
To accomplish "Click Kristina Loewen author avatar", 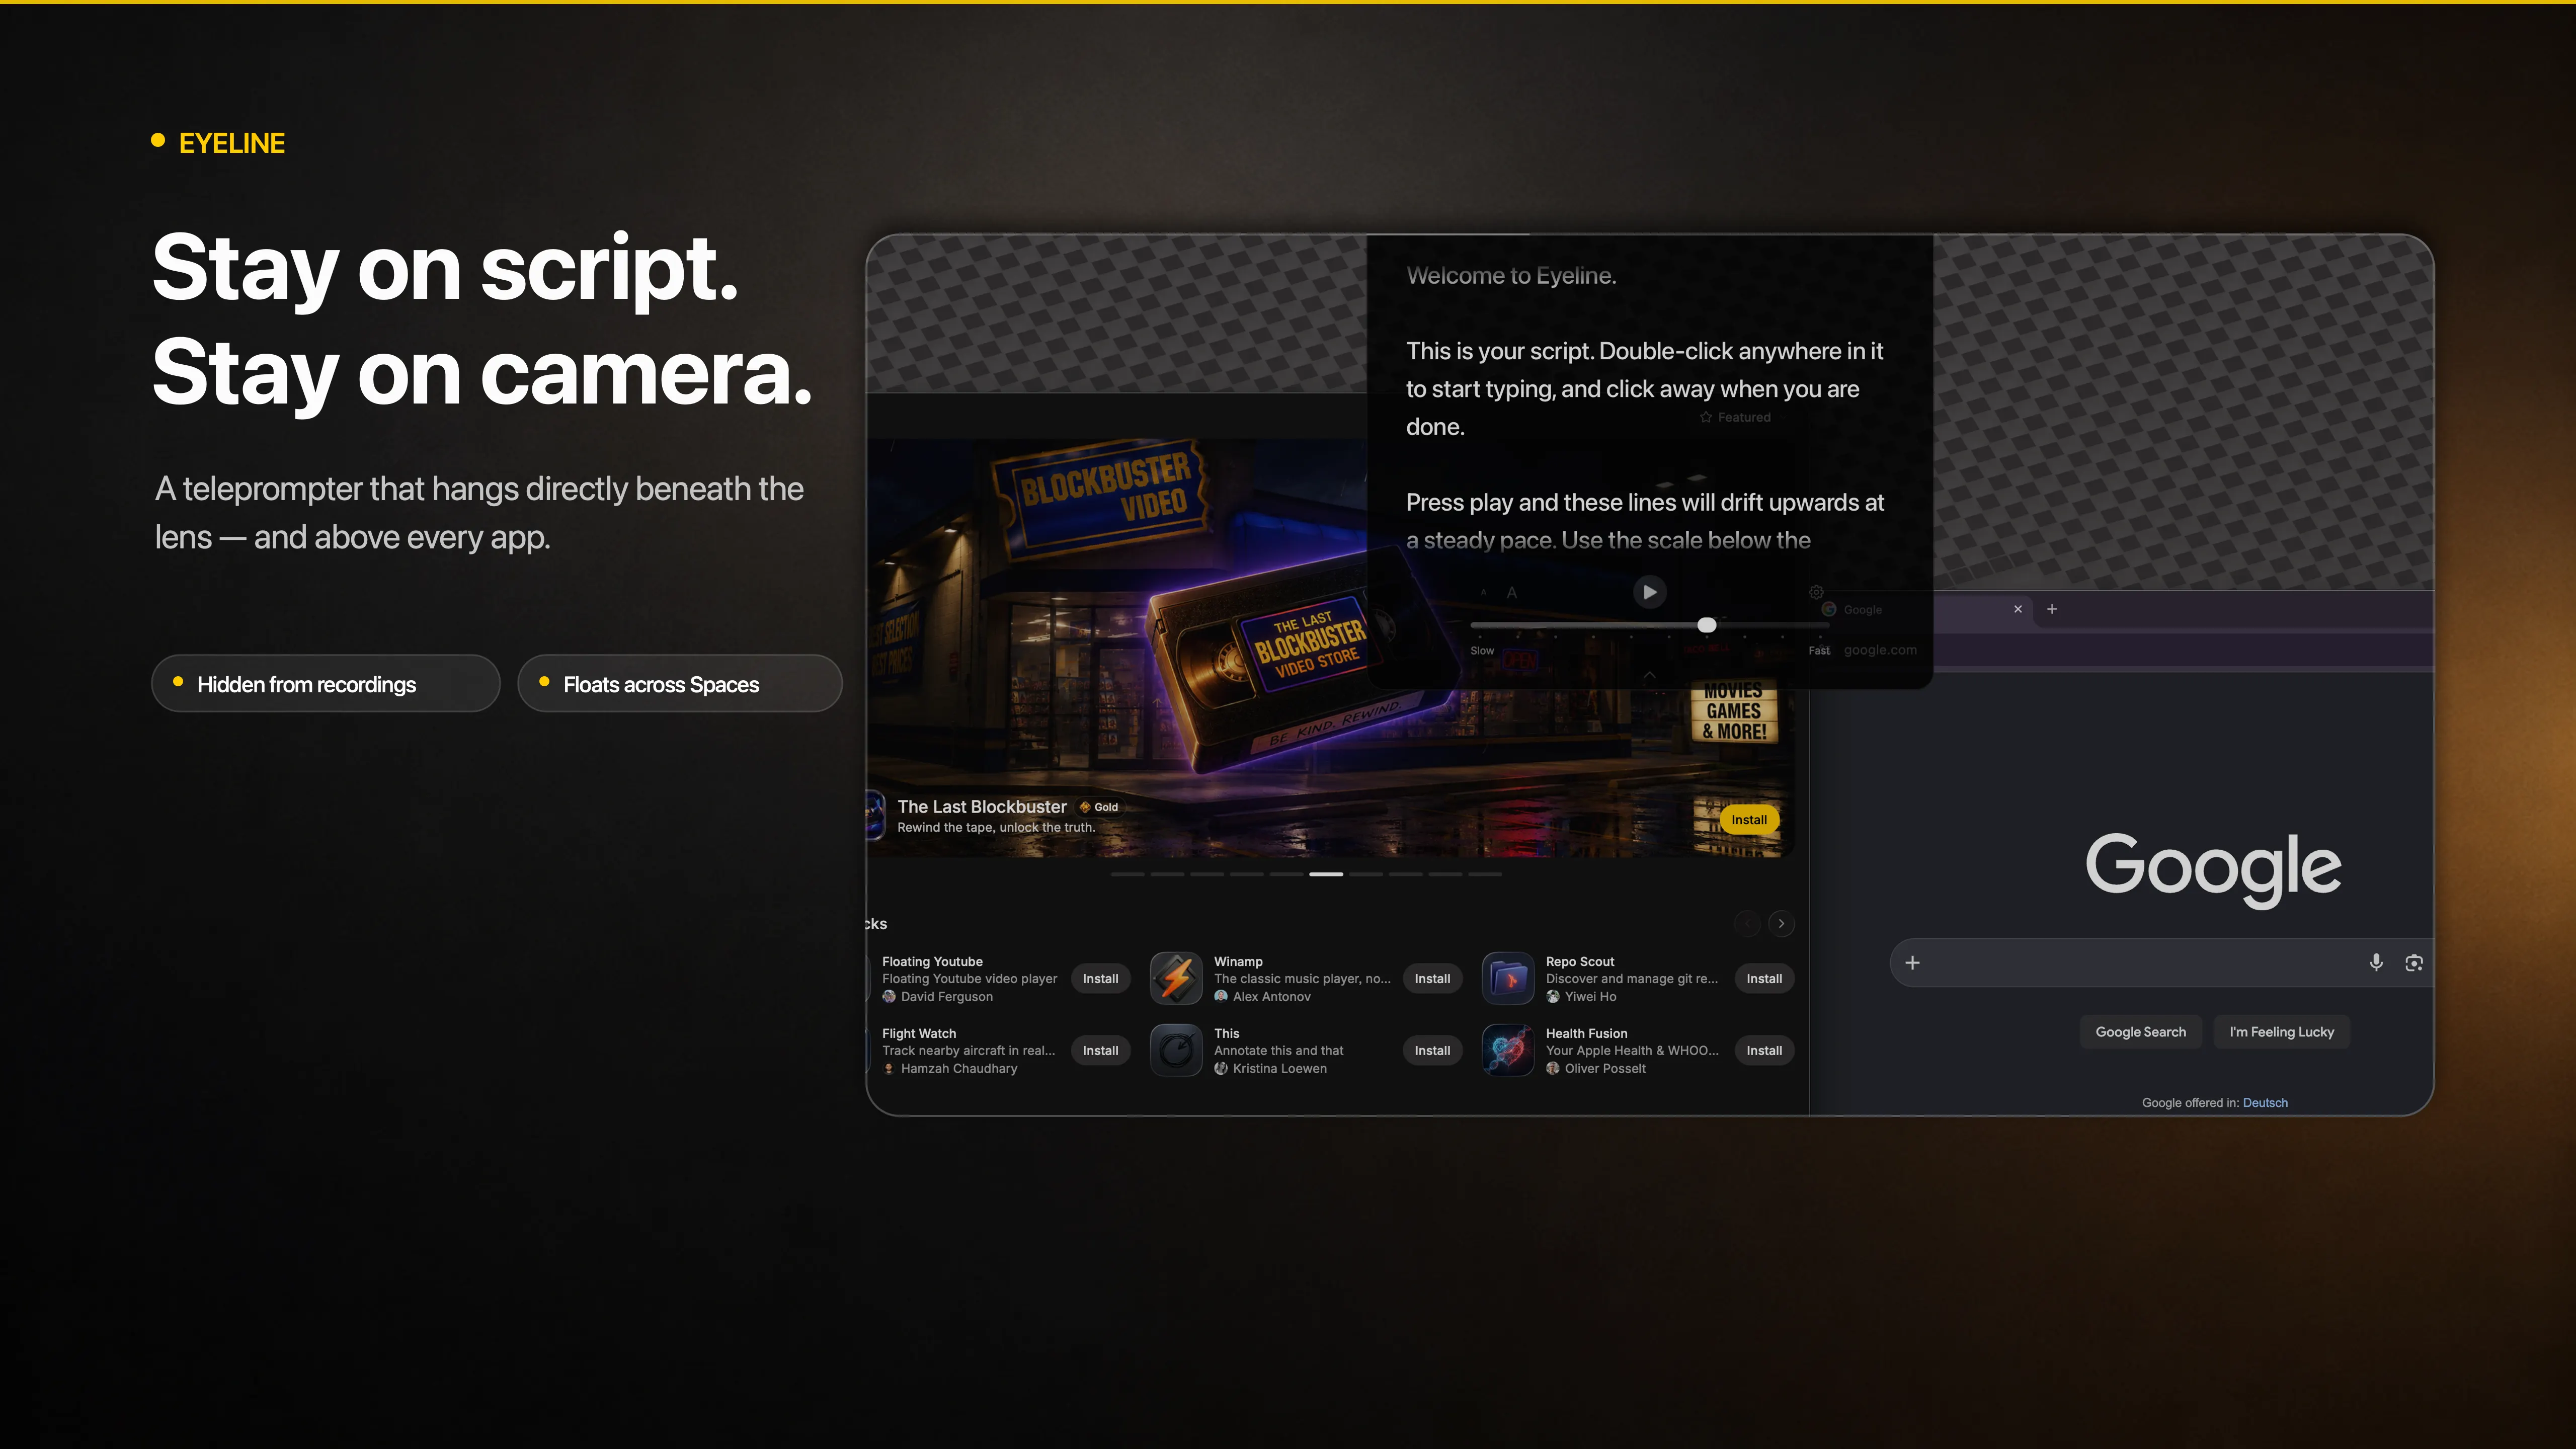I will click(1221, 1069).
